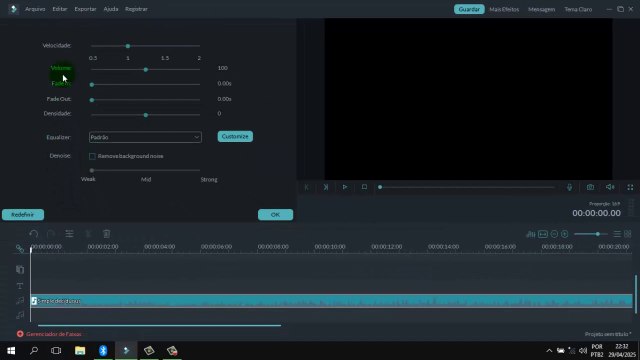This screenshot has height=360, width=640.
Task: Click the Mensagem link
Action: [542, 9]
